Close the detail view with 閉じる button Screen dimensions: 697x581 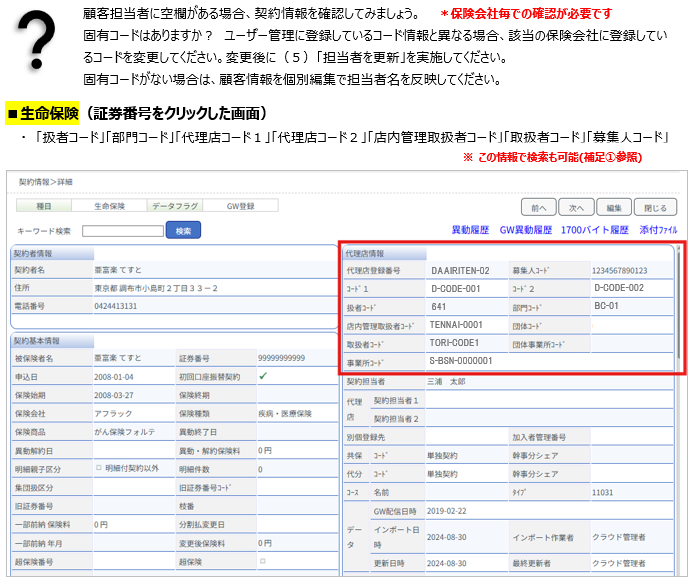(655, 208)
